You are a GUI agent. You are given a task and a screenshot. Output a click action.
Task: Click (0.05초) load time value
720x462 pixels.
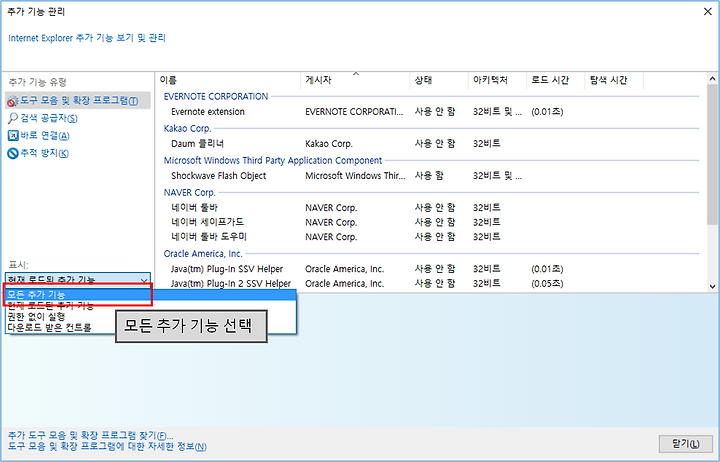coord(547,283)
